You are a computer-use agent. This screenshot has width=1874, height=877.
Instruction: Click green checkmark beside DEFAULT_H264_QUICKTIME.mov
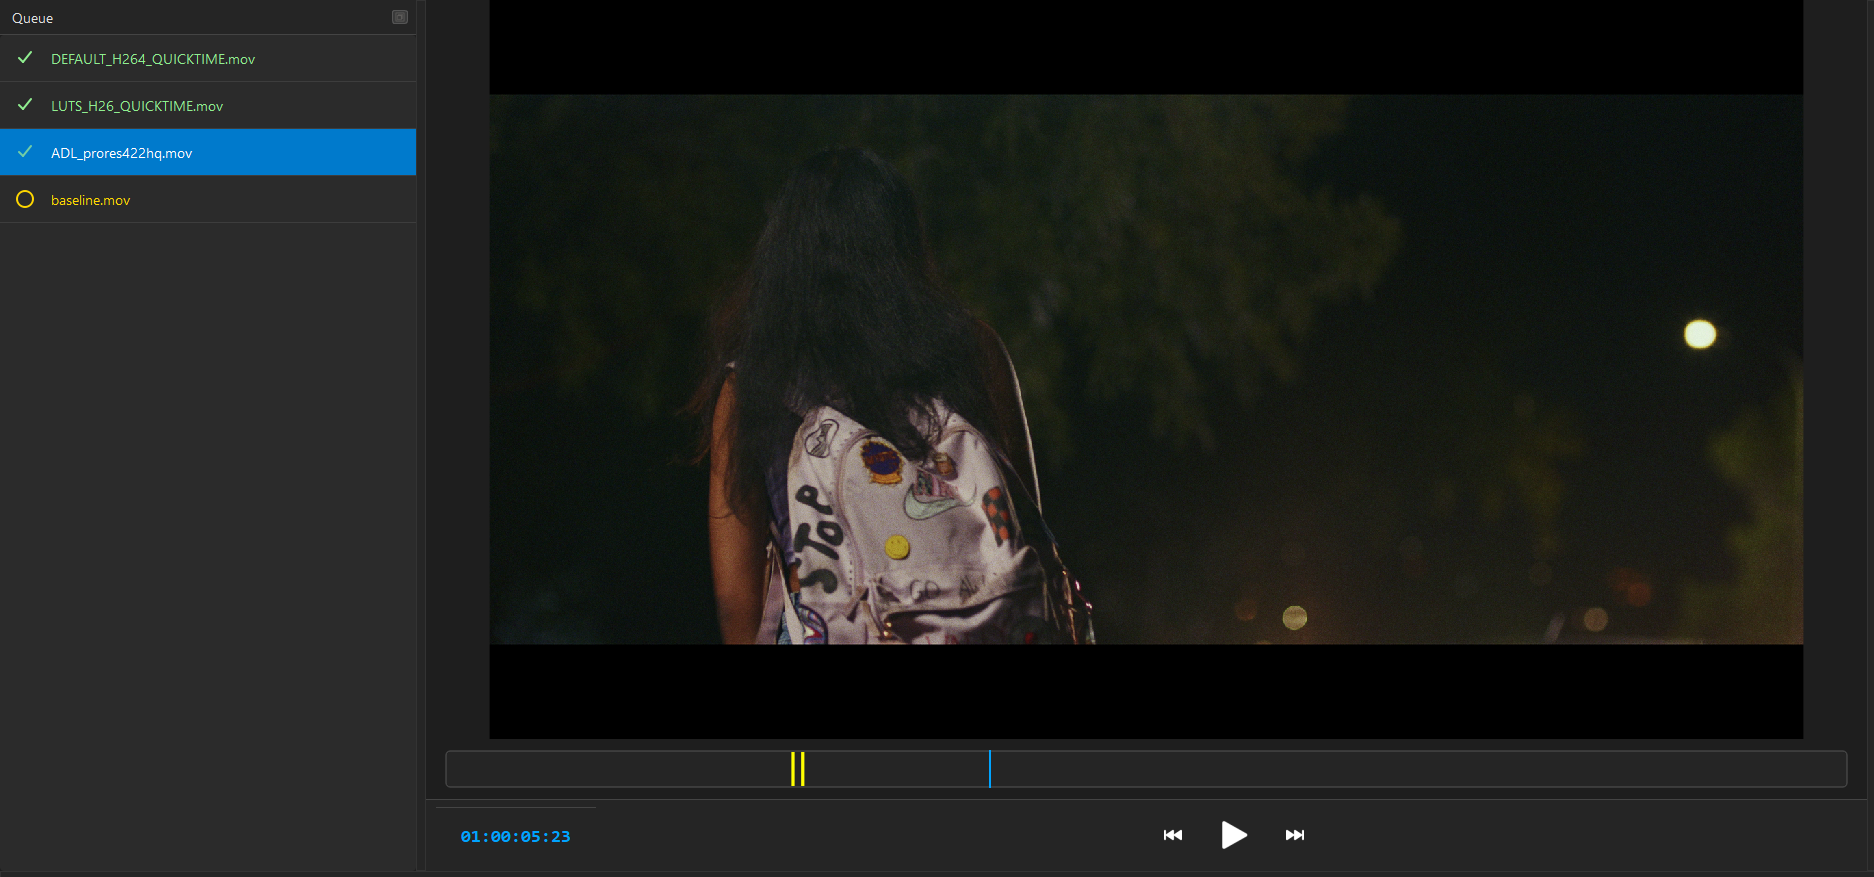pyautogui.click(x=25, y=58)
